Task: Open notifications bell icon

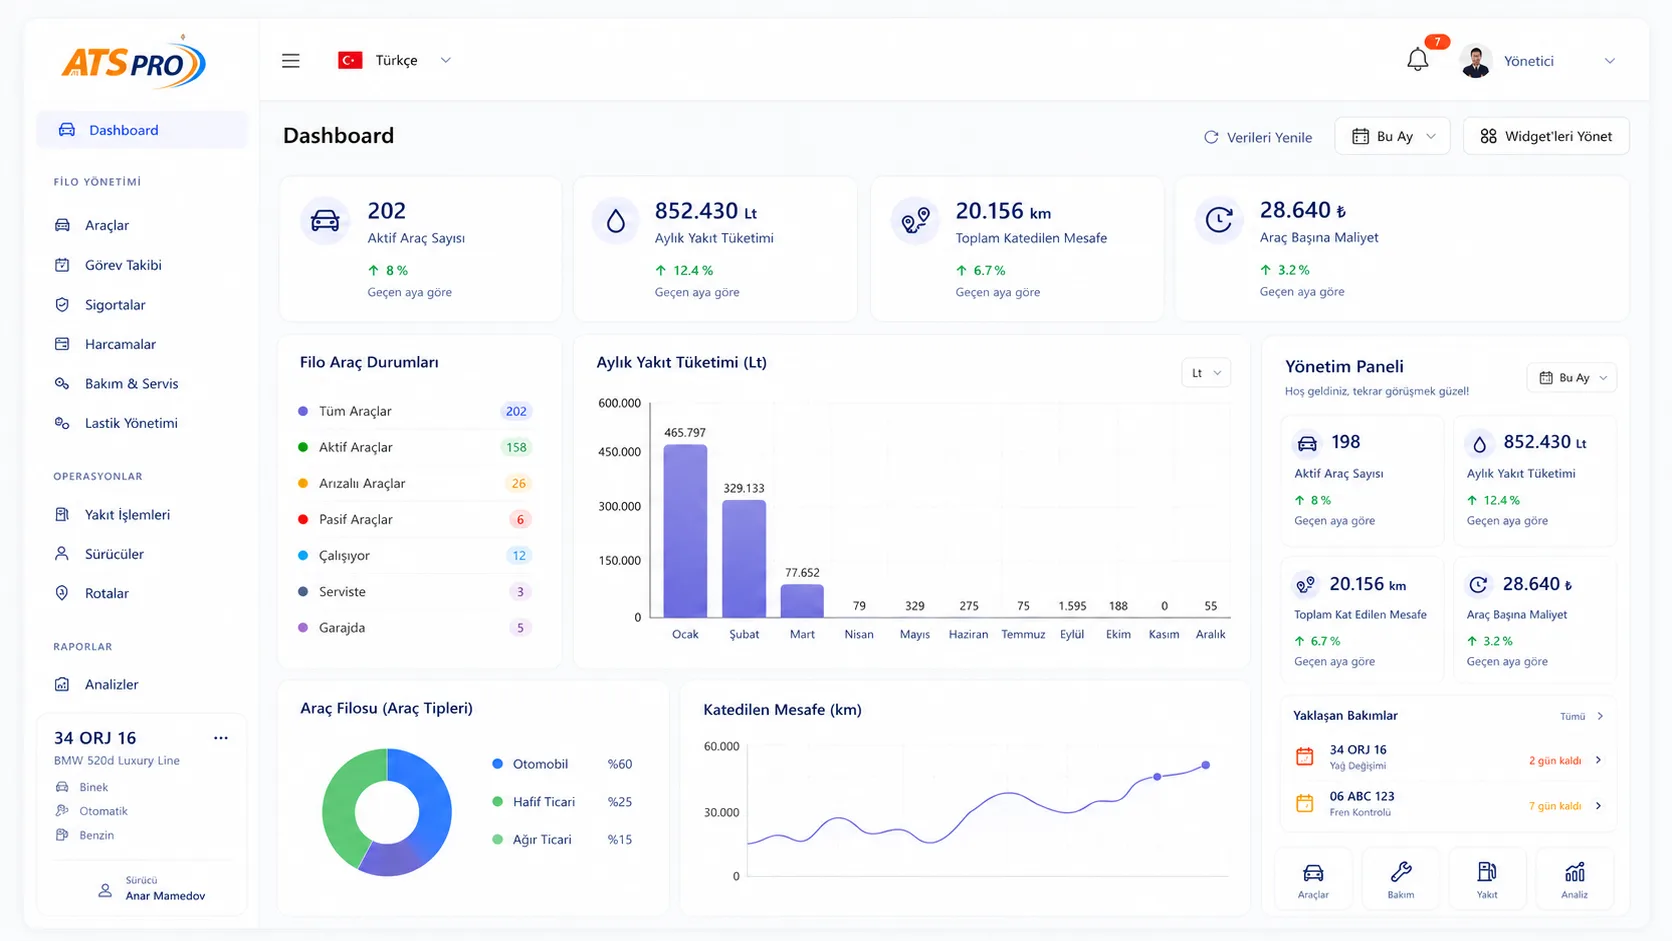Action: [x=1417, y=60]
